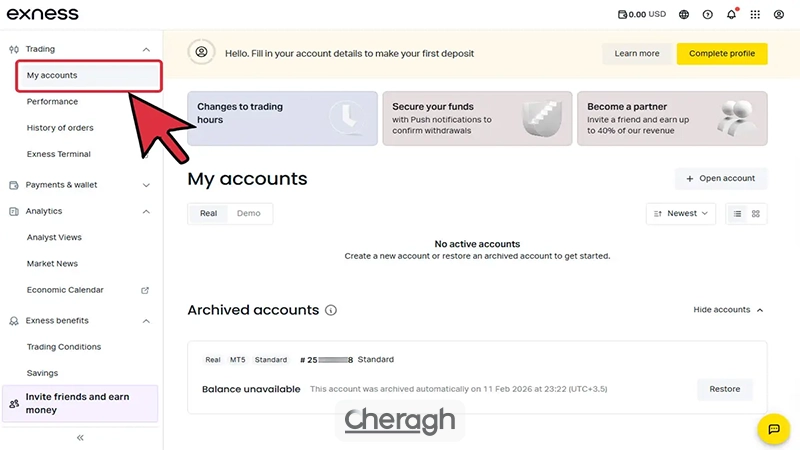Open the apps grid menu
Image resolution: width=800 pixels, height=450 pixels.
tap(755, 15)
